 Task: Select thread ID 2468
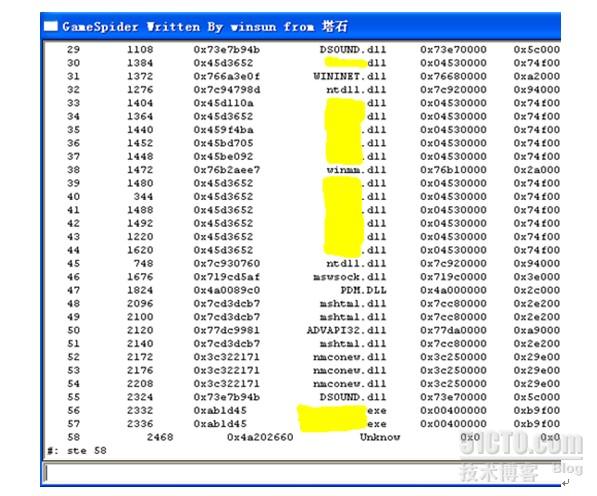click(x=160, y=437)
